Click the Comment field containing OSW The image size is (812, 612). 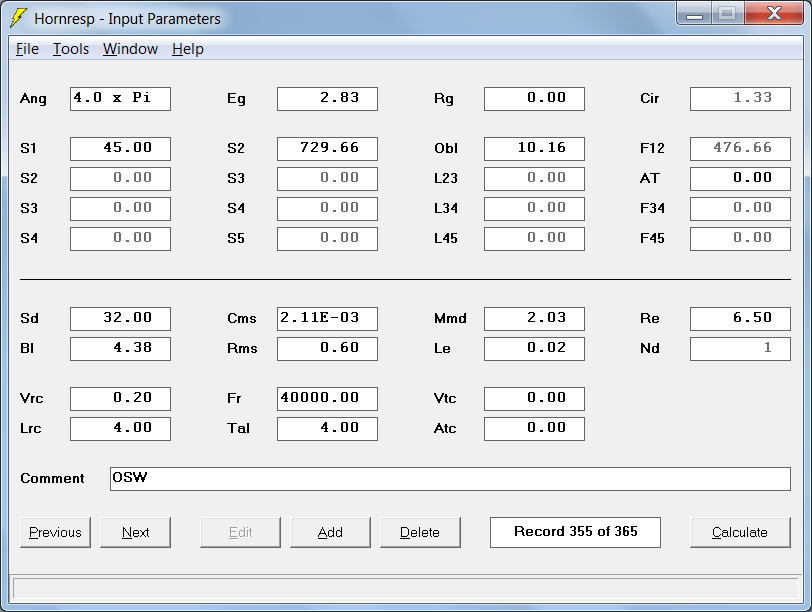pyautogui.click(x=450, y=478)
